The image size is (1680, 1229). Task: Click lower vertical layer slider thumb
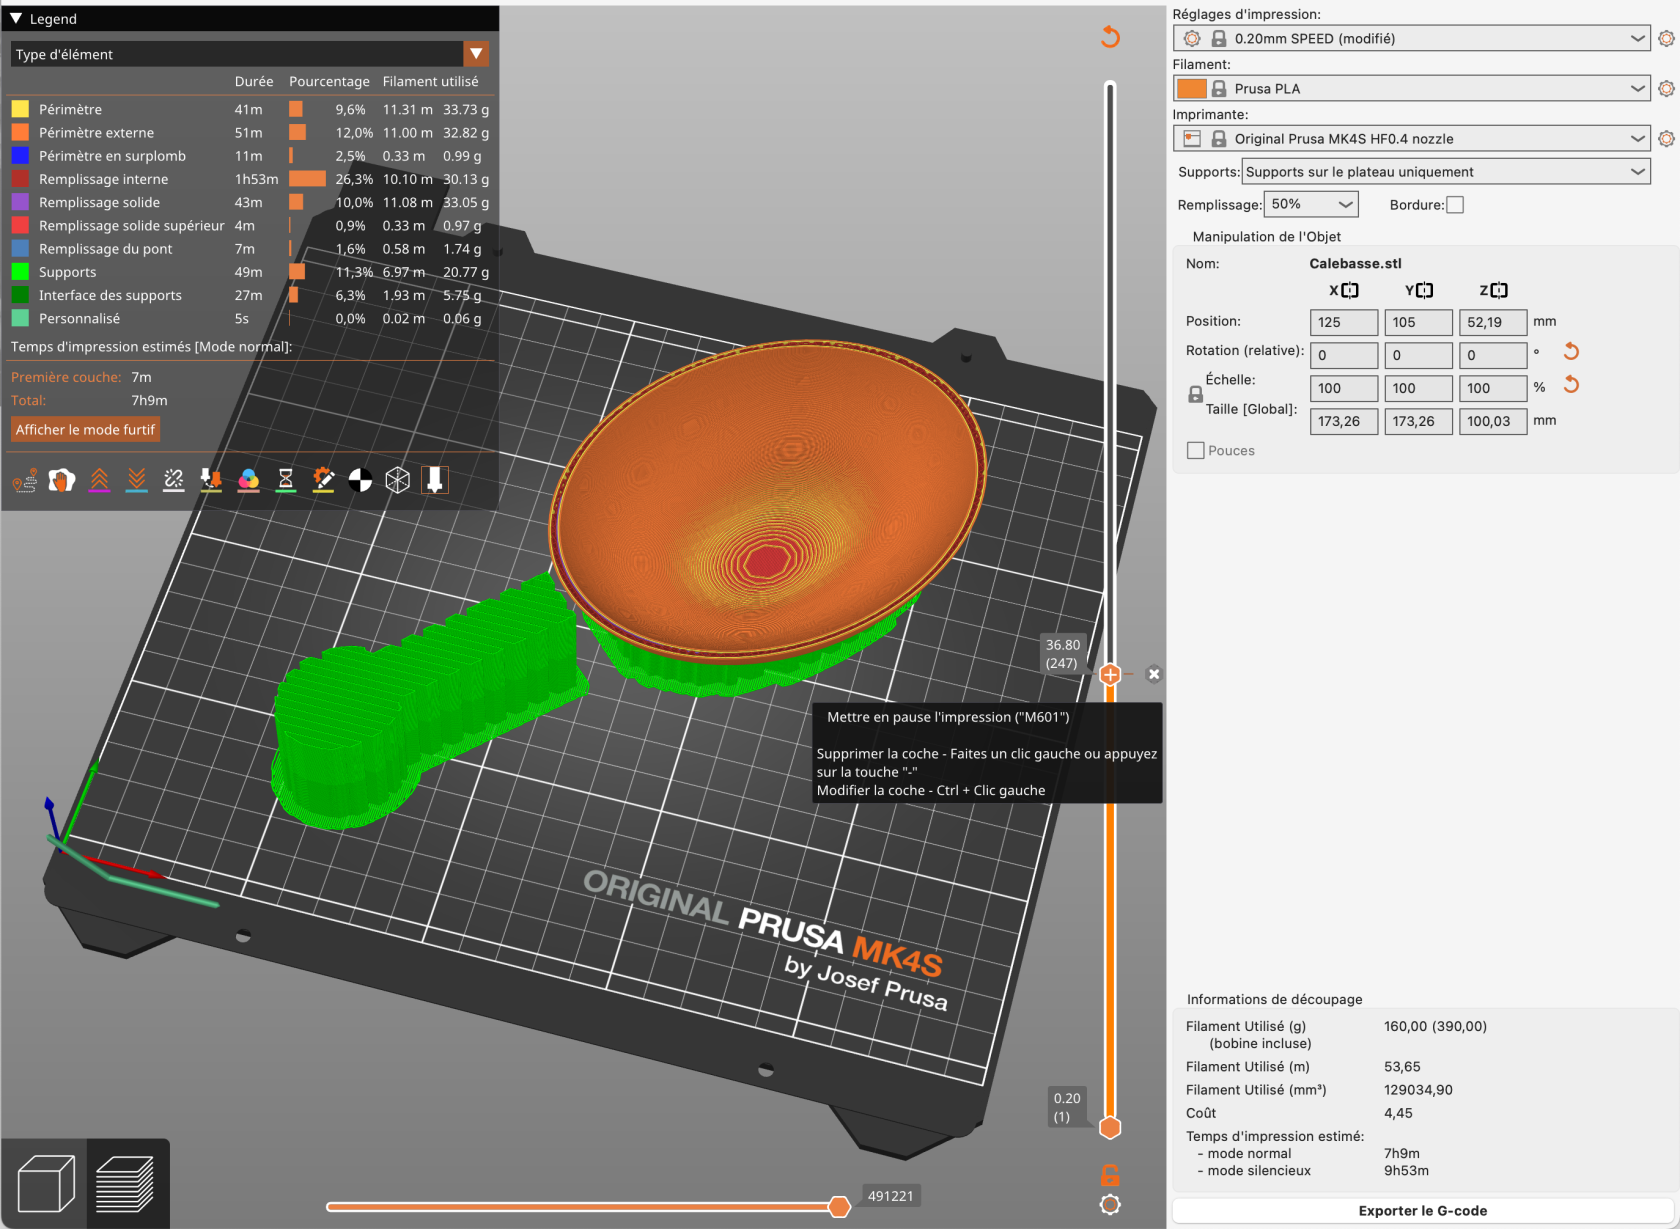tap(1110, 1128)
